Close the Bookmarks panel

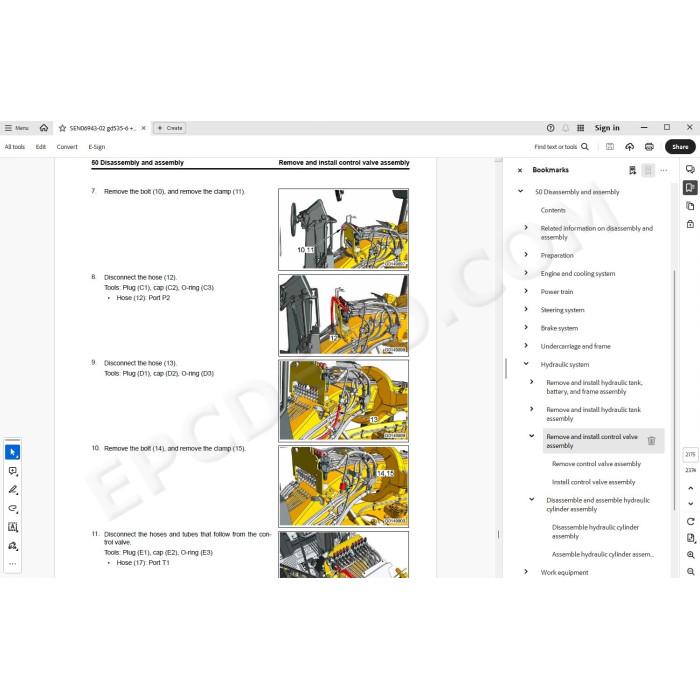[520, 170]
